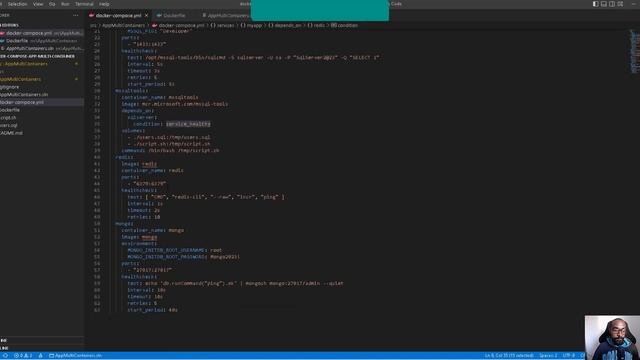The image size is (640, 360).
Task: Expand the first AppMultiContainers folder
Action: tap(42, 64)
